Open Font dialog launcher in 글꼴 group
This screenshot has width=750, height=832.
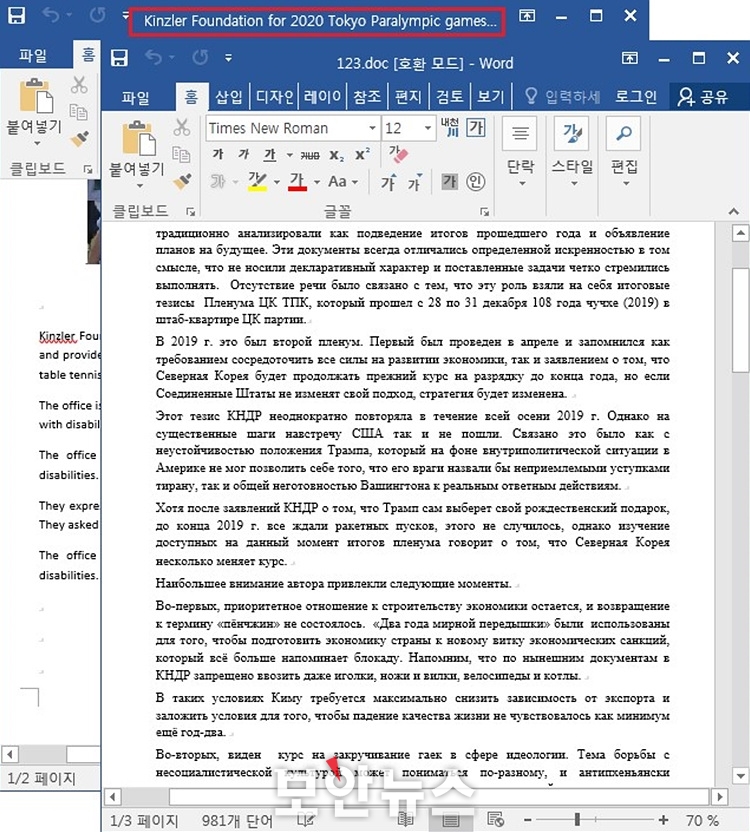484,212
